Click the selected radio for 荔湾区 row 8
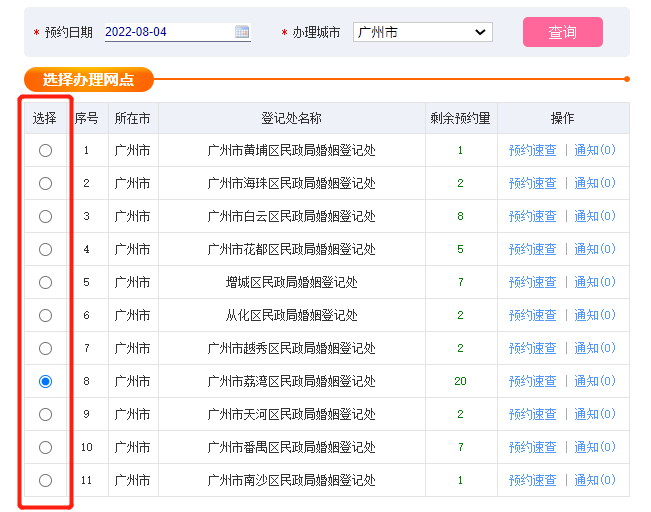This screenshot has width=651, height=512. click(45, 381)
